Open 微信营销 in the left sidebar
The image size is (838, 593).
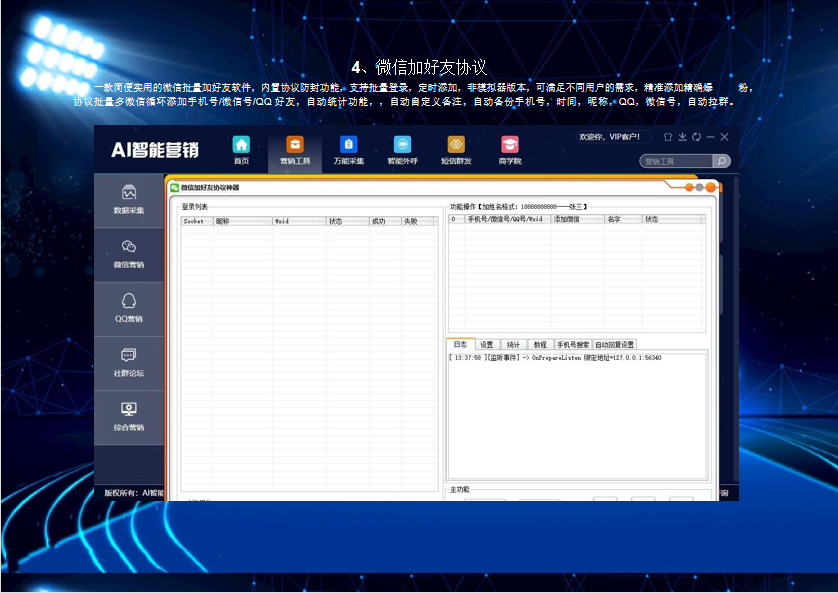click(x=129, y=254)
